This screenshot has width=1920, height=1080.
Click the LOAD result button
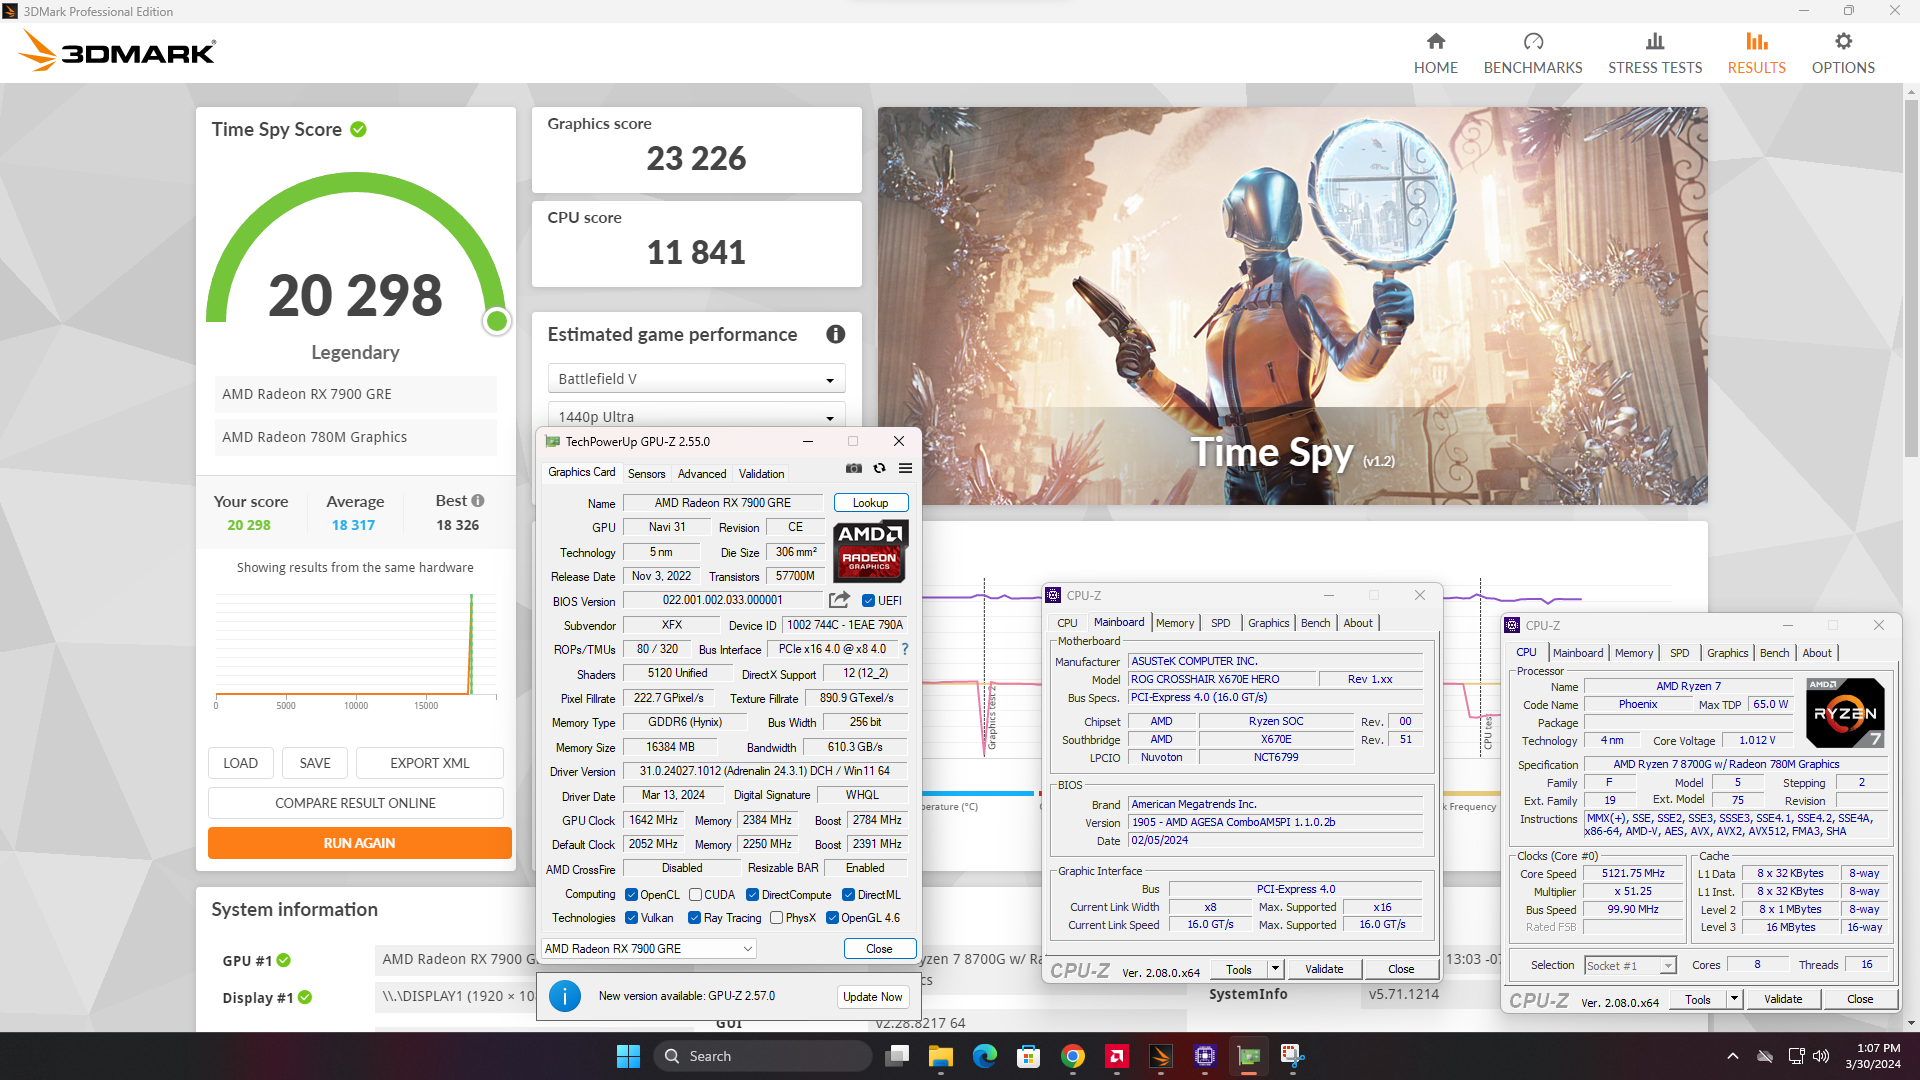(x=241, y=763)
